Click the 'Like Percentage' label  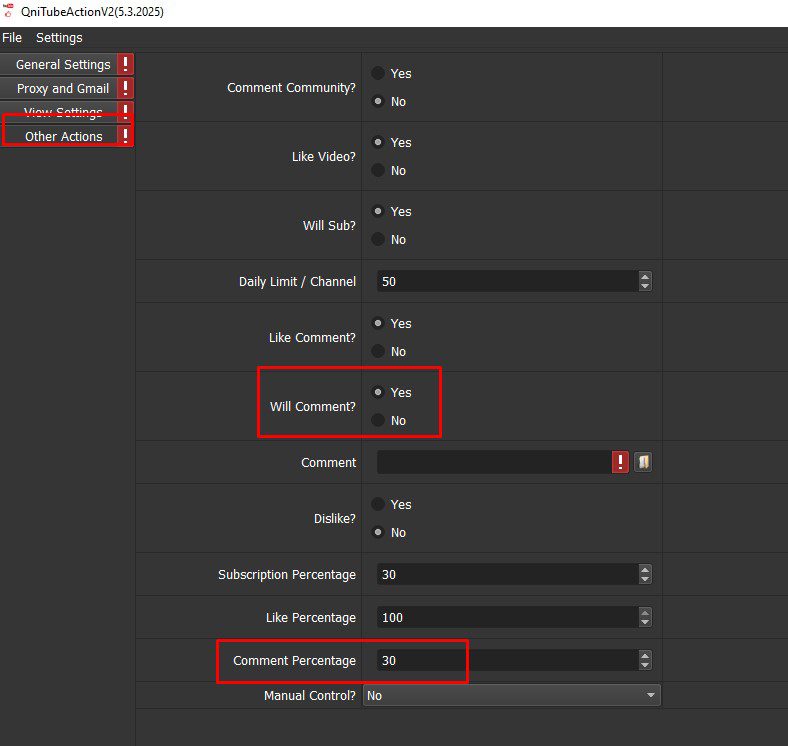(311, 617)
